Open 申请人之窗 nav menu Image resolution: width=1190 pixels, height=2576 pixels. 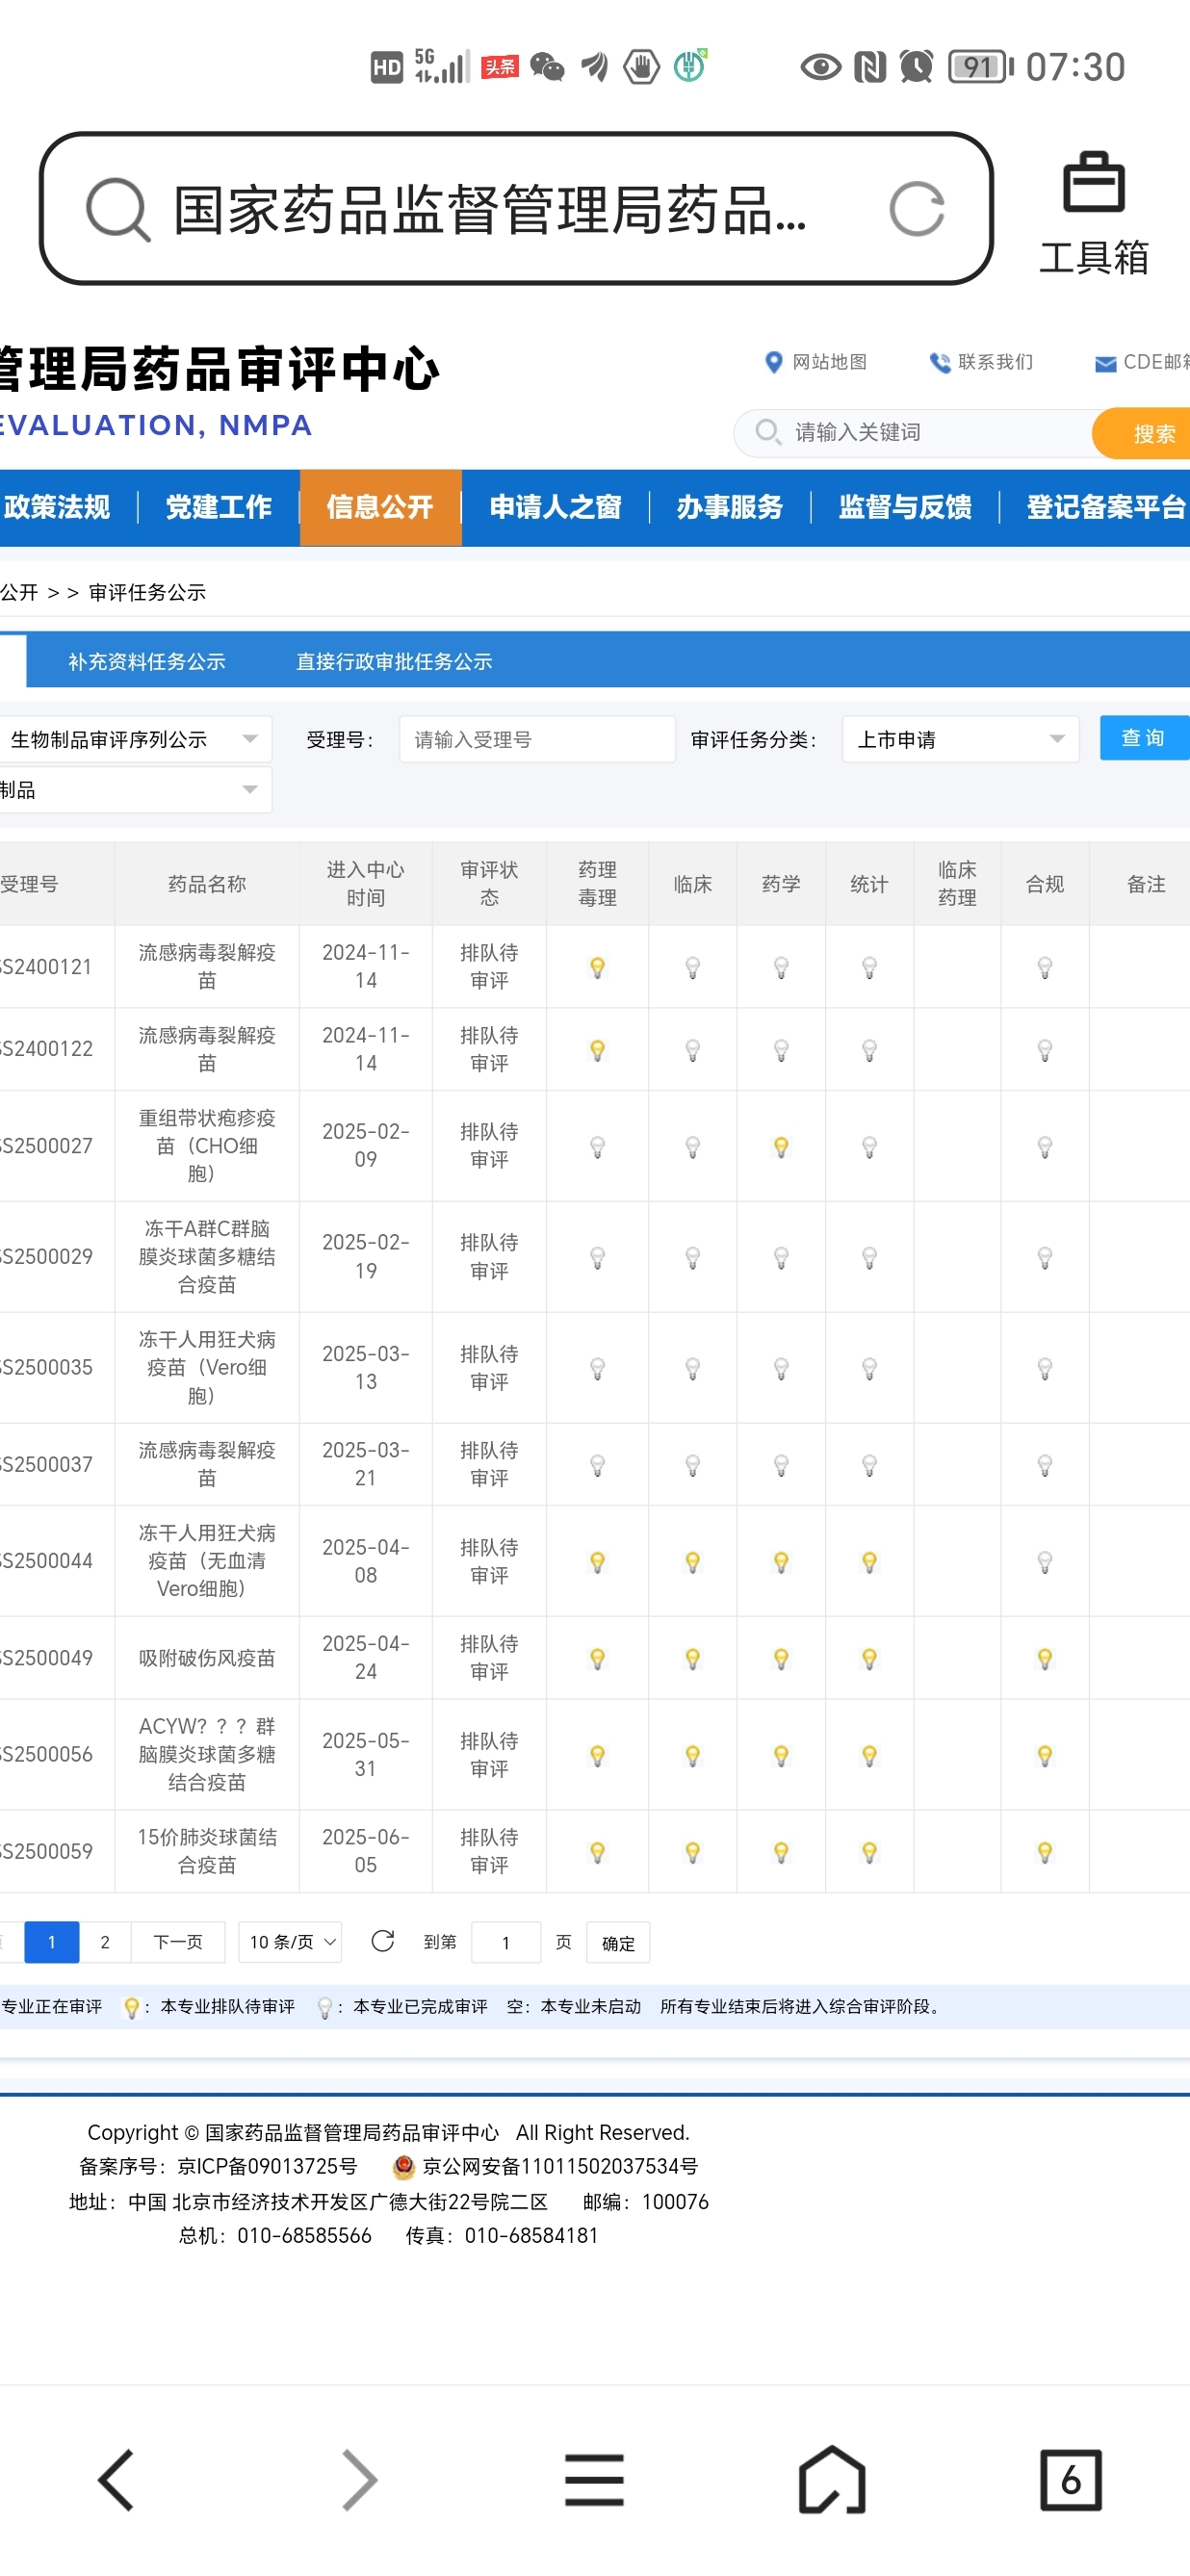coord(555,507)
